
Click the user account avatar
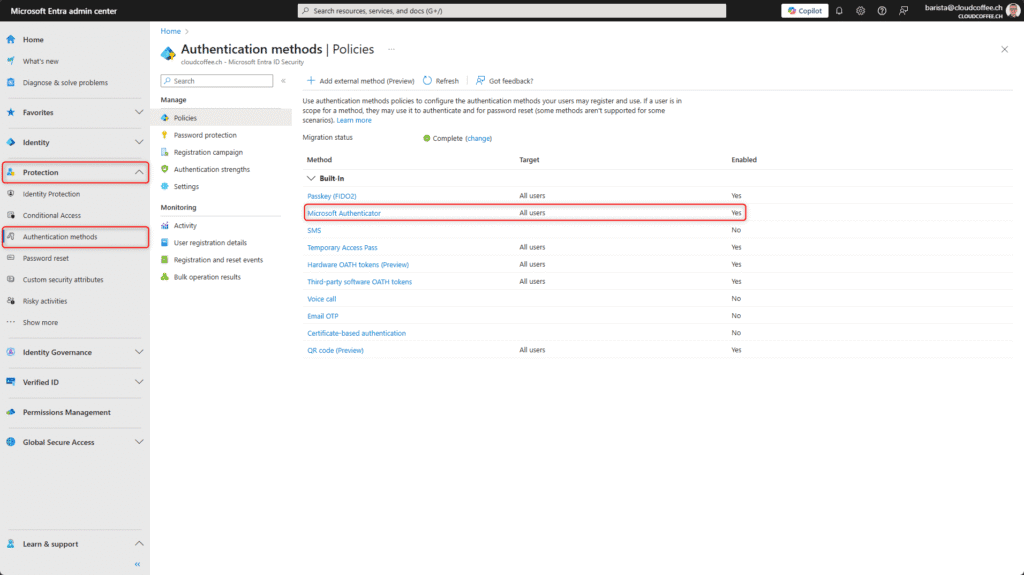click(x=1013, y=10)
